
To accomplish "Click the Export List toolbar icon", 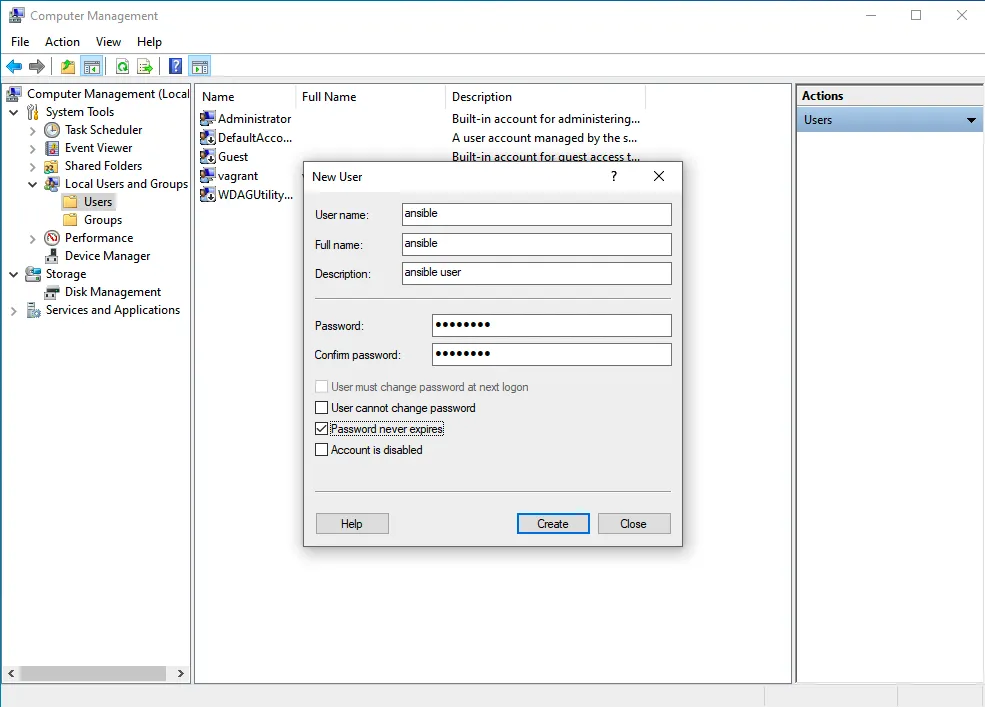I will (x=145, y=66).
